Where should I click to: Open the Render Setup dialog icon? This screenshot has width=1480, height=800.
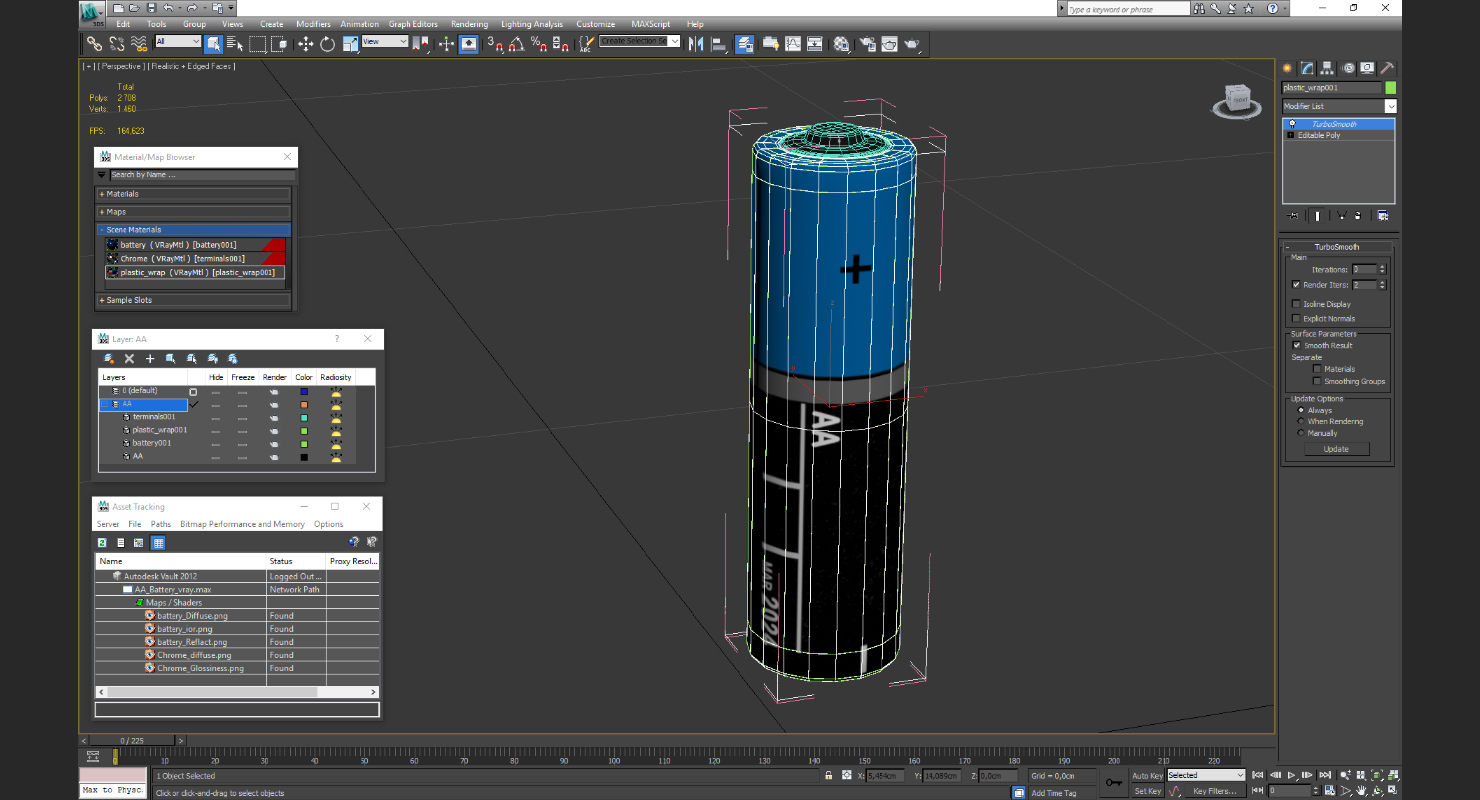tap(866, 43)
